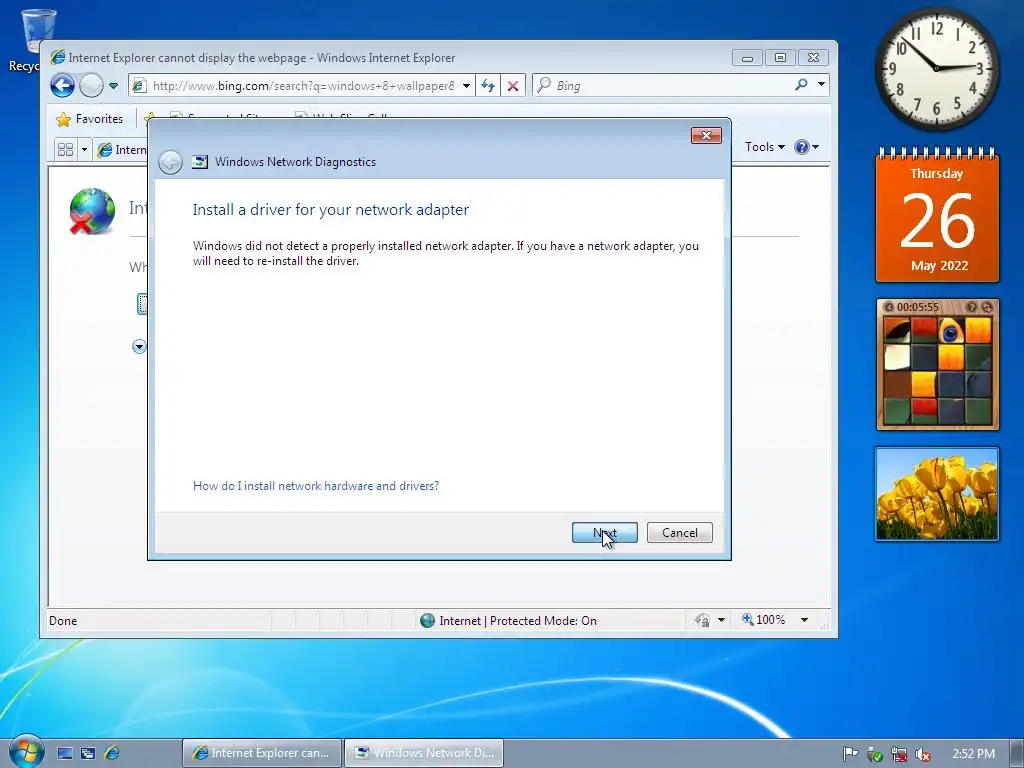Click Switch Between Windows quick launch icon
The height and width of the screenshot is (768, 1024).
(88, 753)
